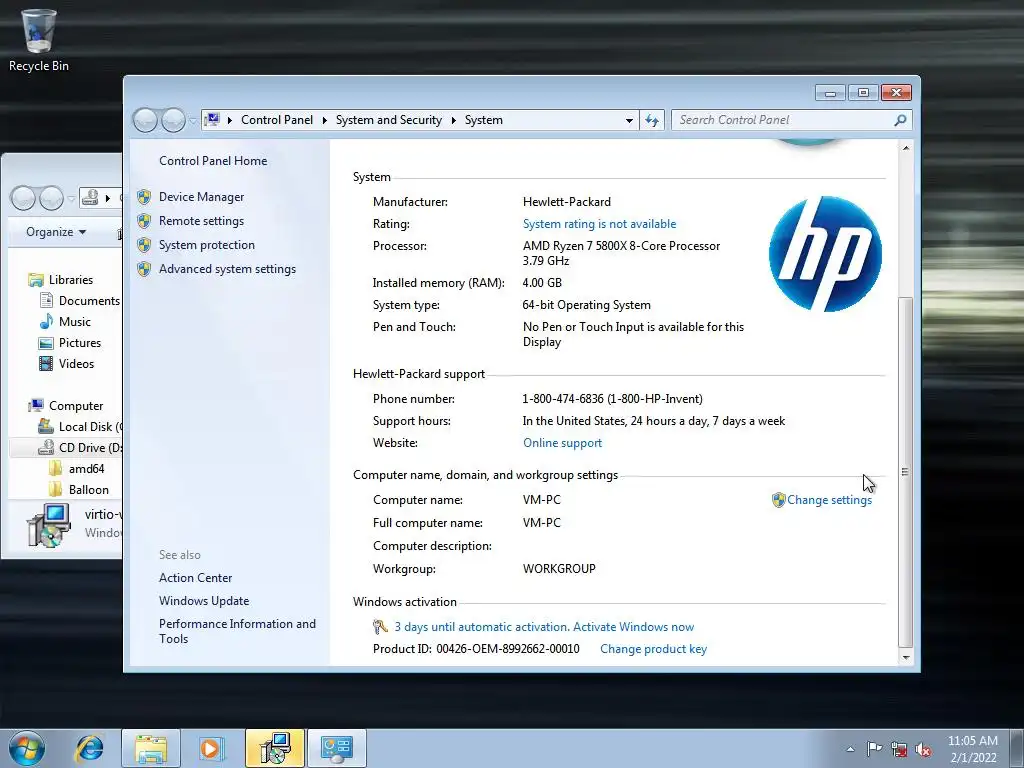Click the keys icon under Windows activation
The height and width of the screenshot is (768, 1024).
coord(380,627)
